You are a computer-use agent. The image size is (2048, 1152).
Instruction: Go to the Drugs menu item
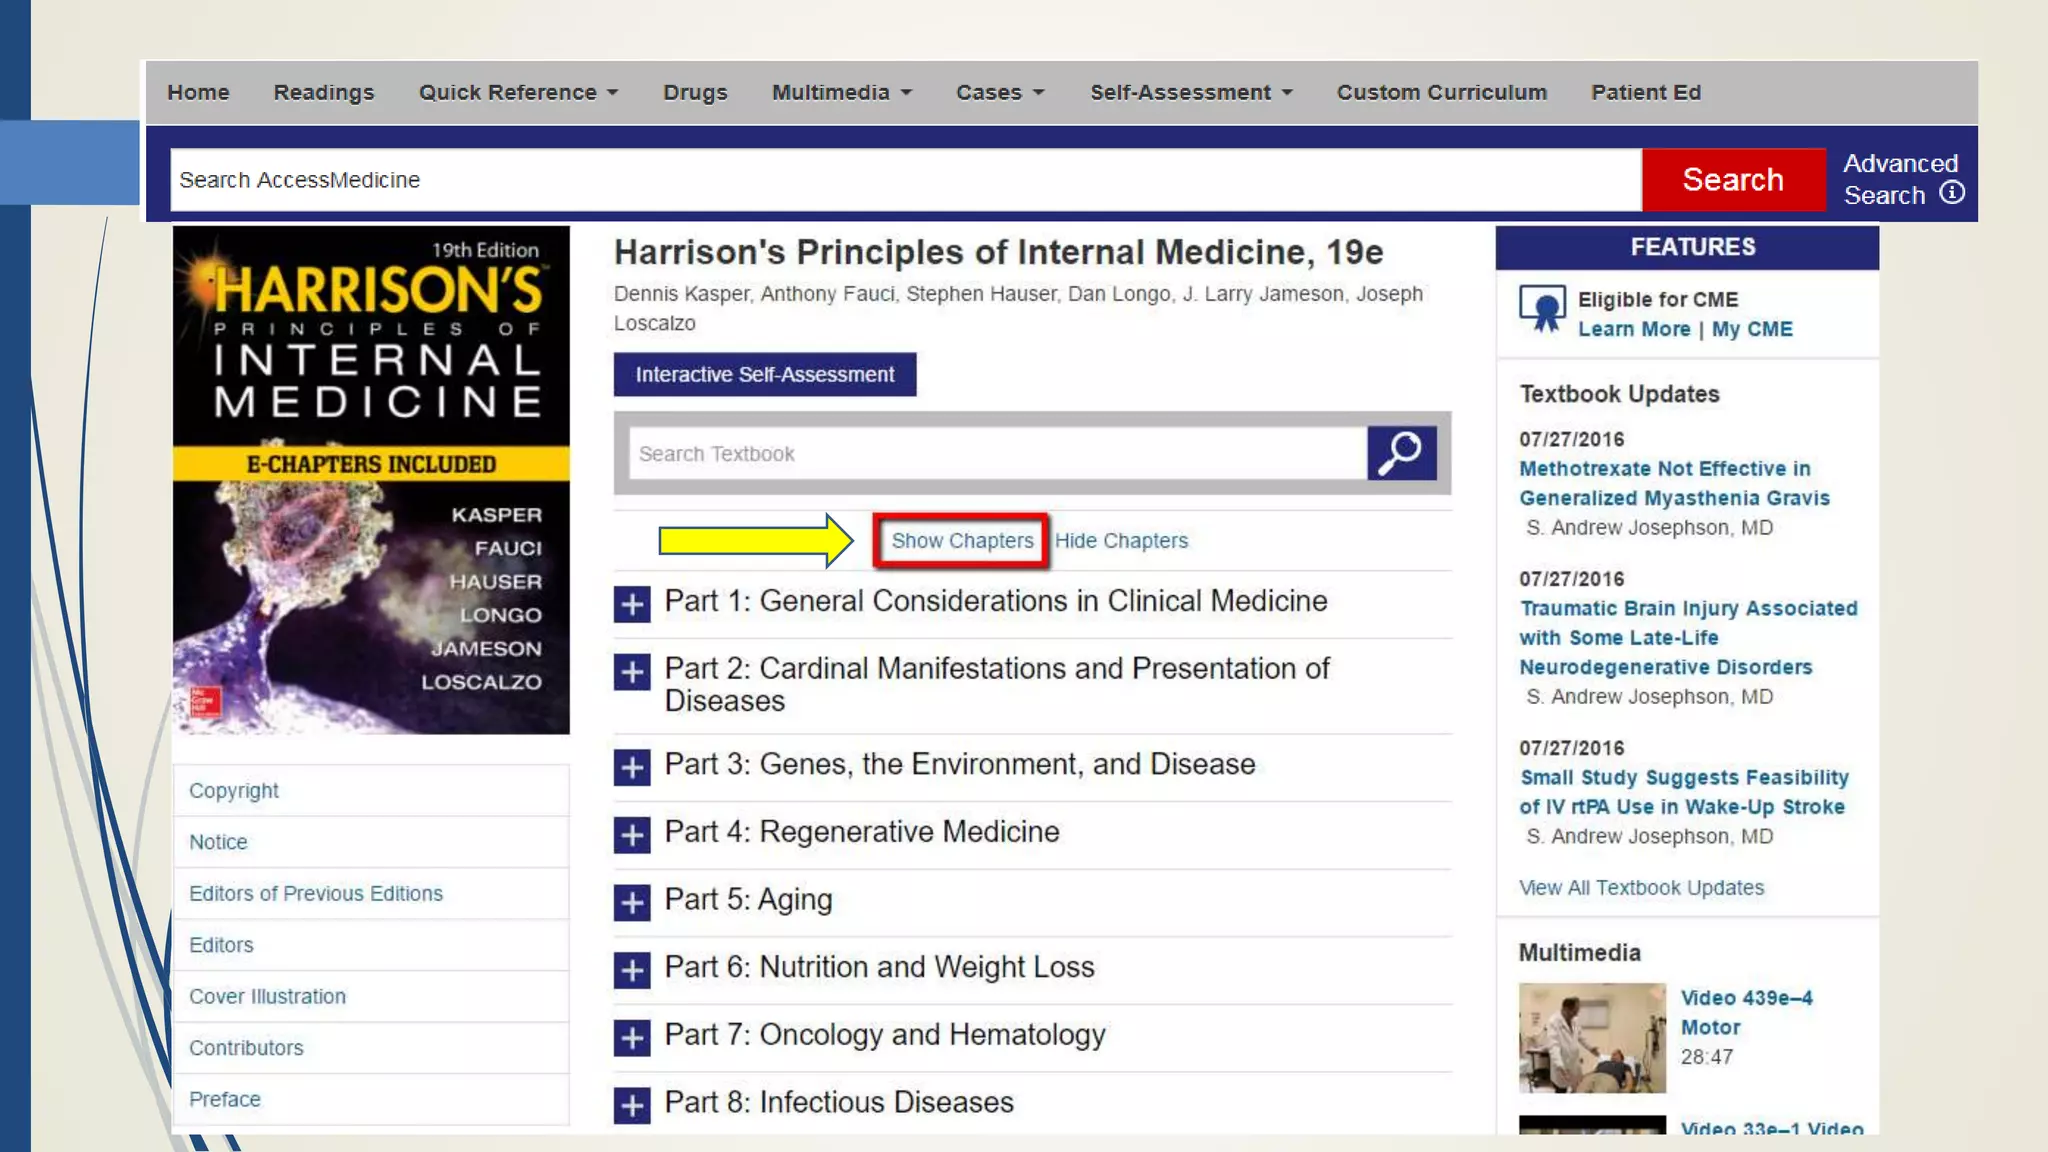coord(695,92)
